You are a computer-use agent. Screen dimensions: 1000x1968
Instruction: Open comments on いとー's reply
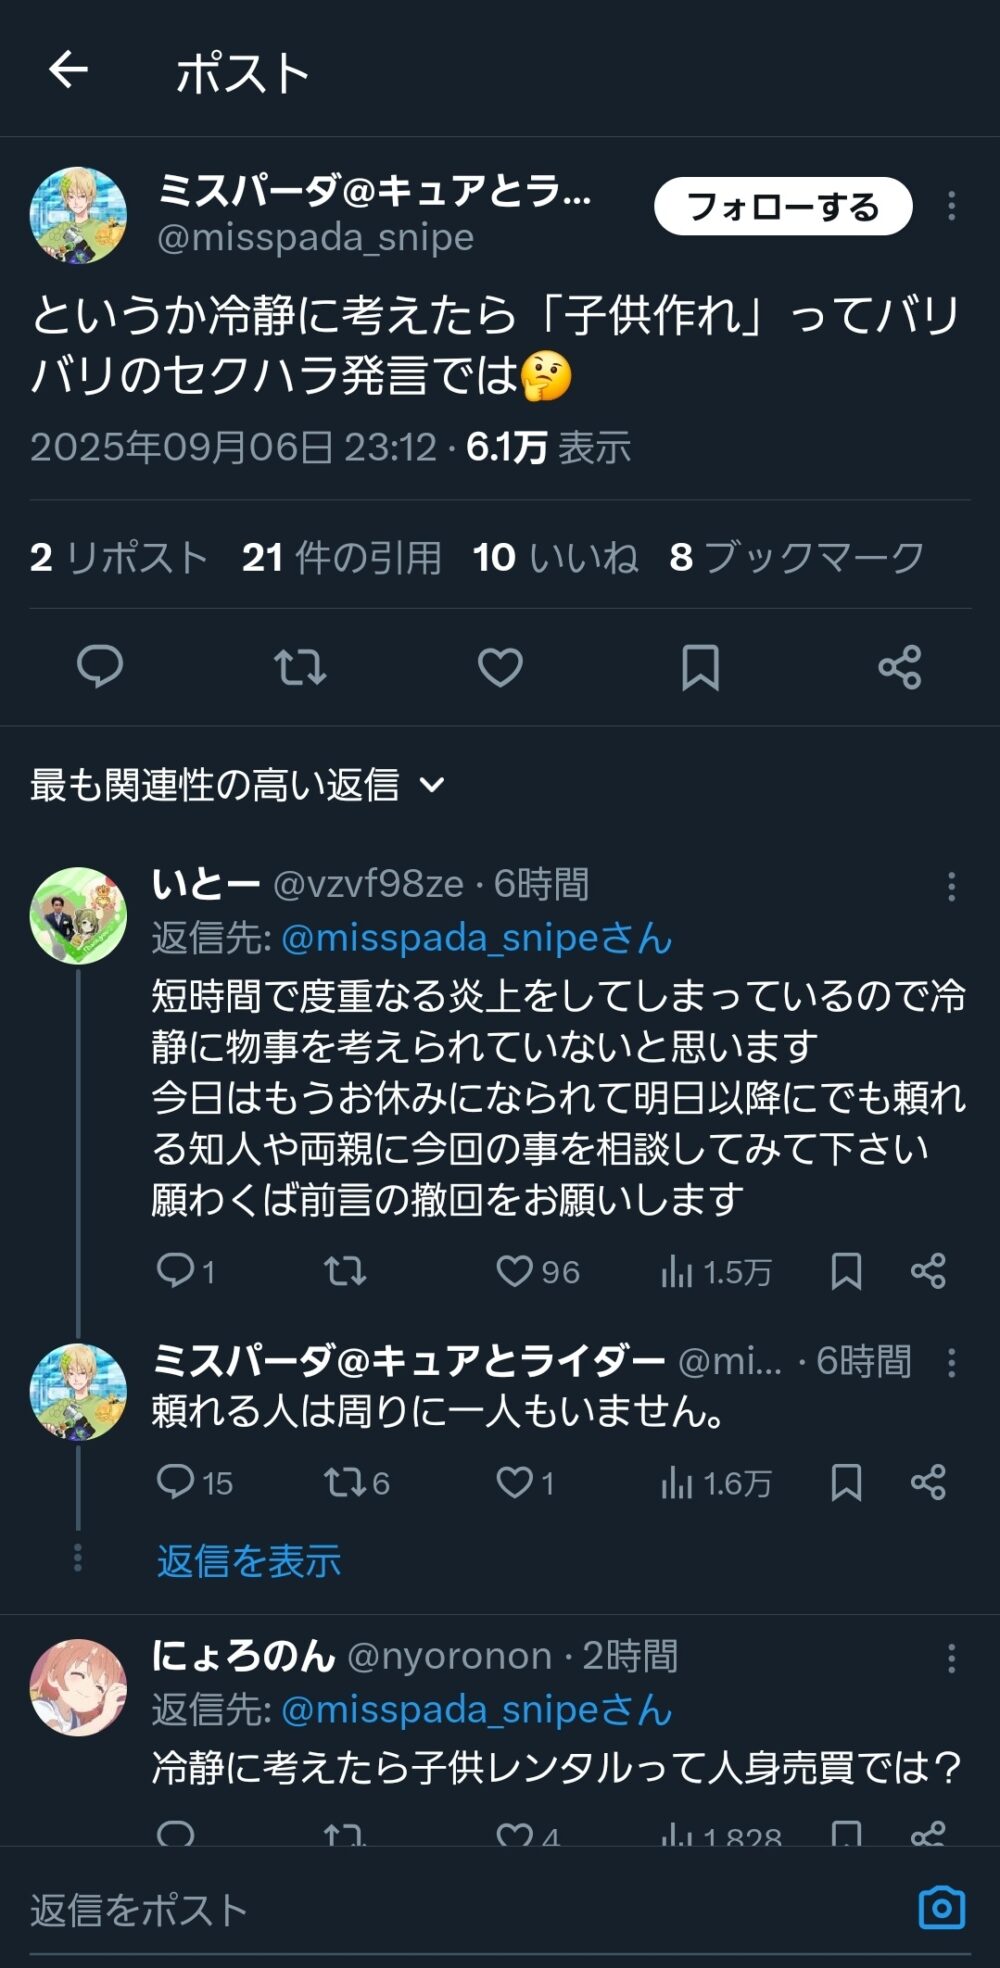click(x=186, y=1271)
